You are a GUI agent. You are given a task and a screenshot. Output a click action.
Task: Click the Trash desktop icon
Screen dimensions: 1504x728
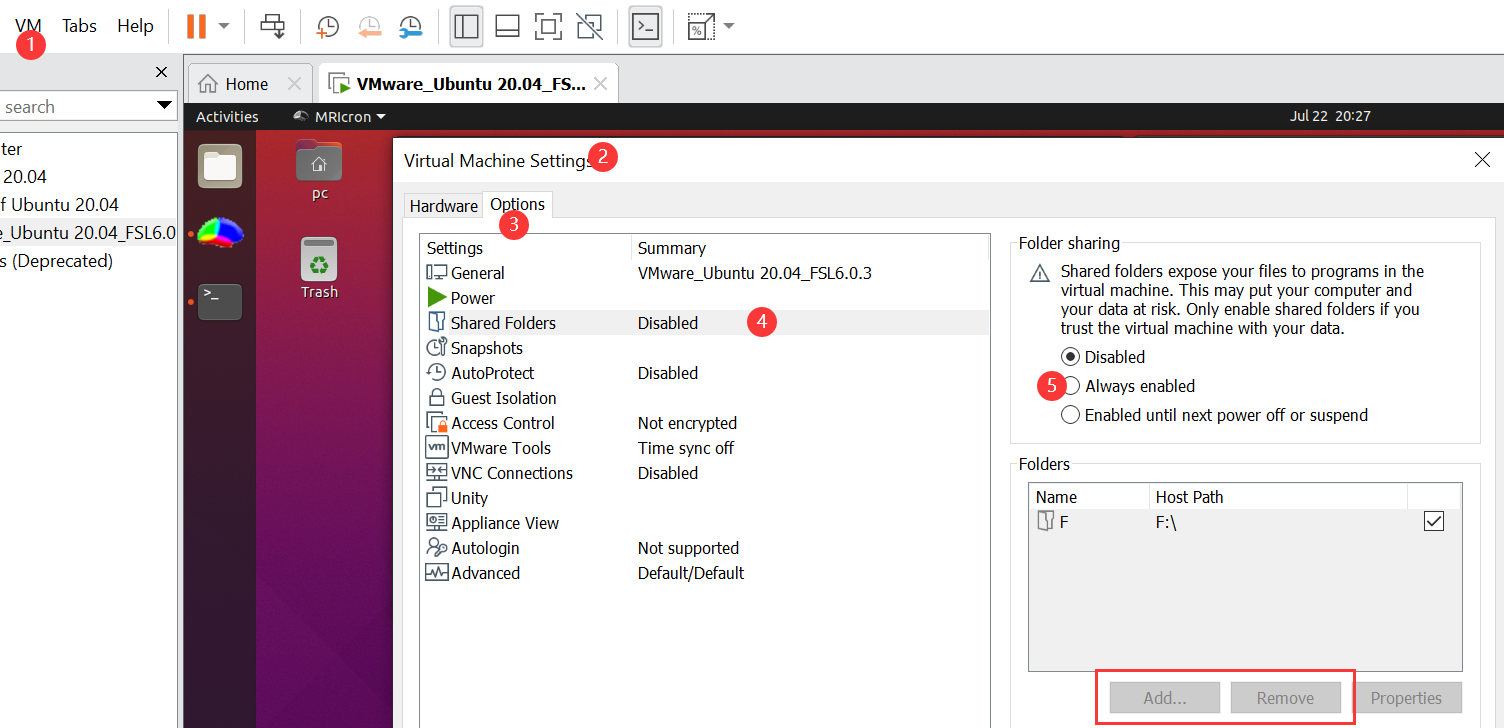(x=319, y=268)
